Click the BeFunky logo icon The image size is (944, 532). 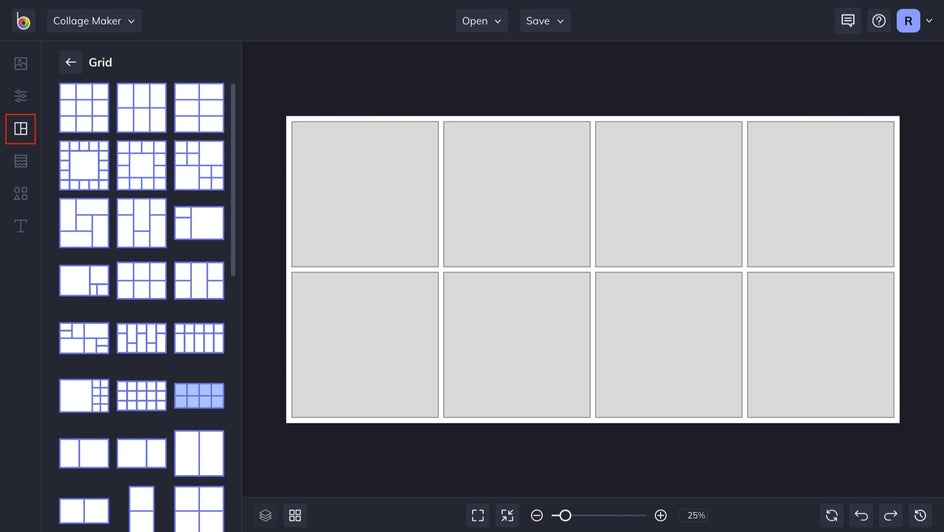click(x=23, y=21)
